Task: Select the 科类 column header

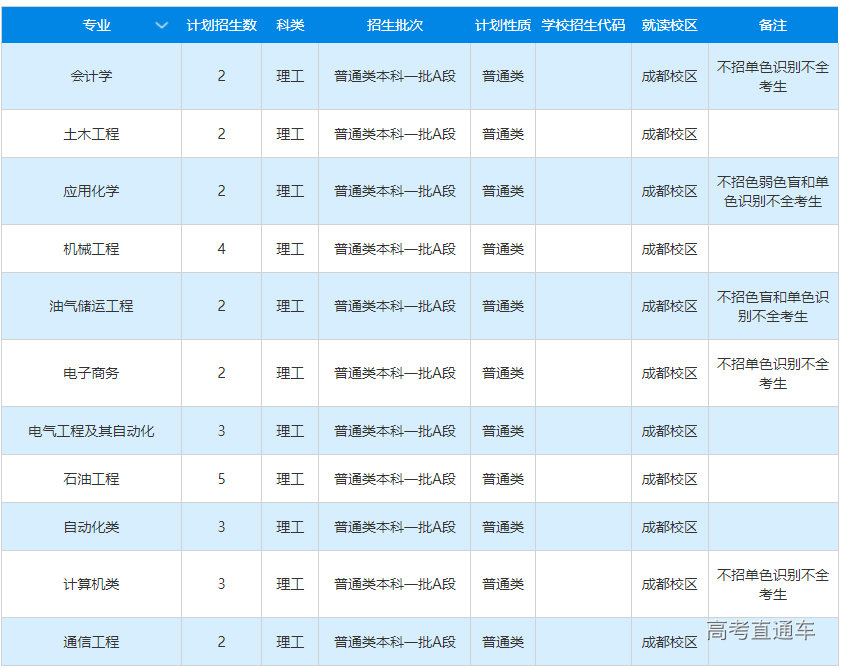Action: pyautogui.click(x=290, y=25)
